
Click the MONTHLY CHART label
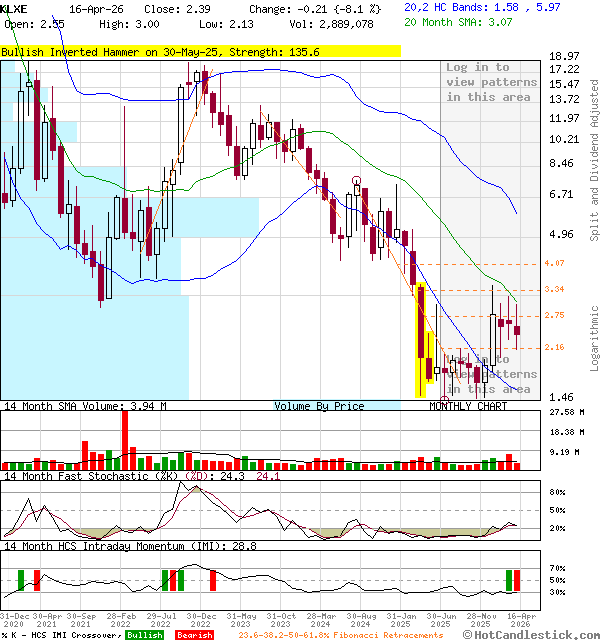464,406
